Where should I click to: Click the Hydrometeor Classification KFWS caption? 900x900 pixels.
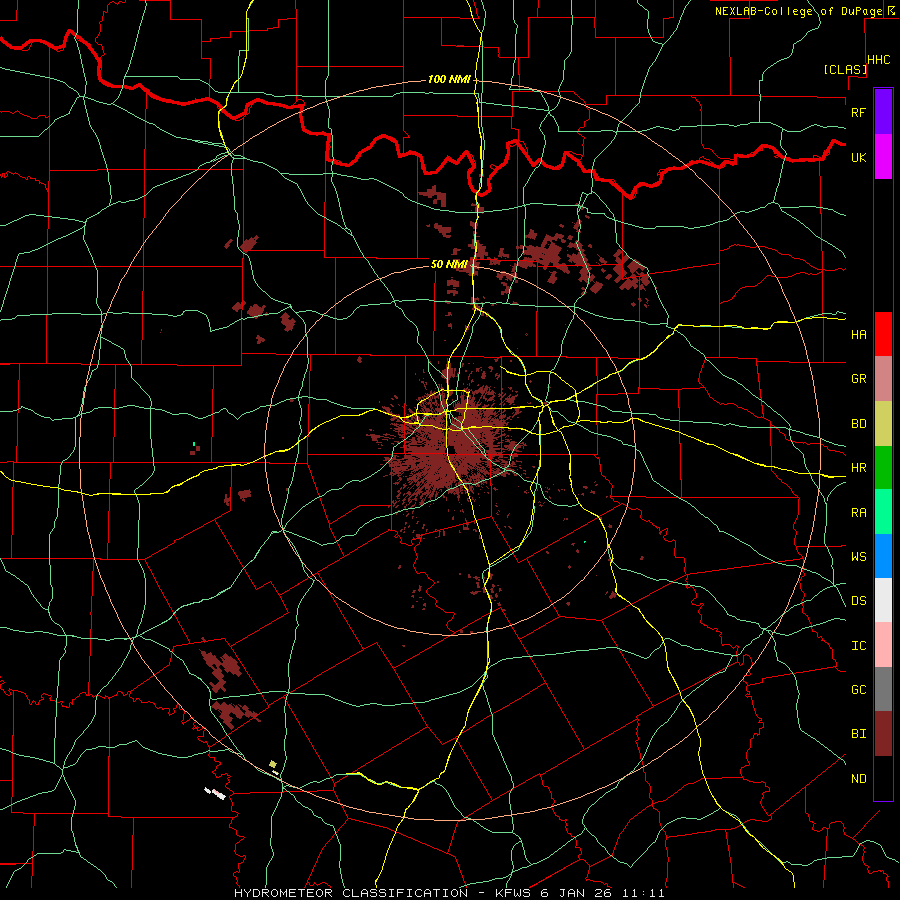(449, 893)
